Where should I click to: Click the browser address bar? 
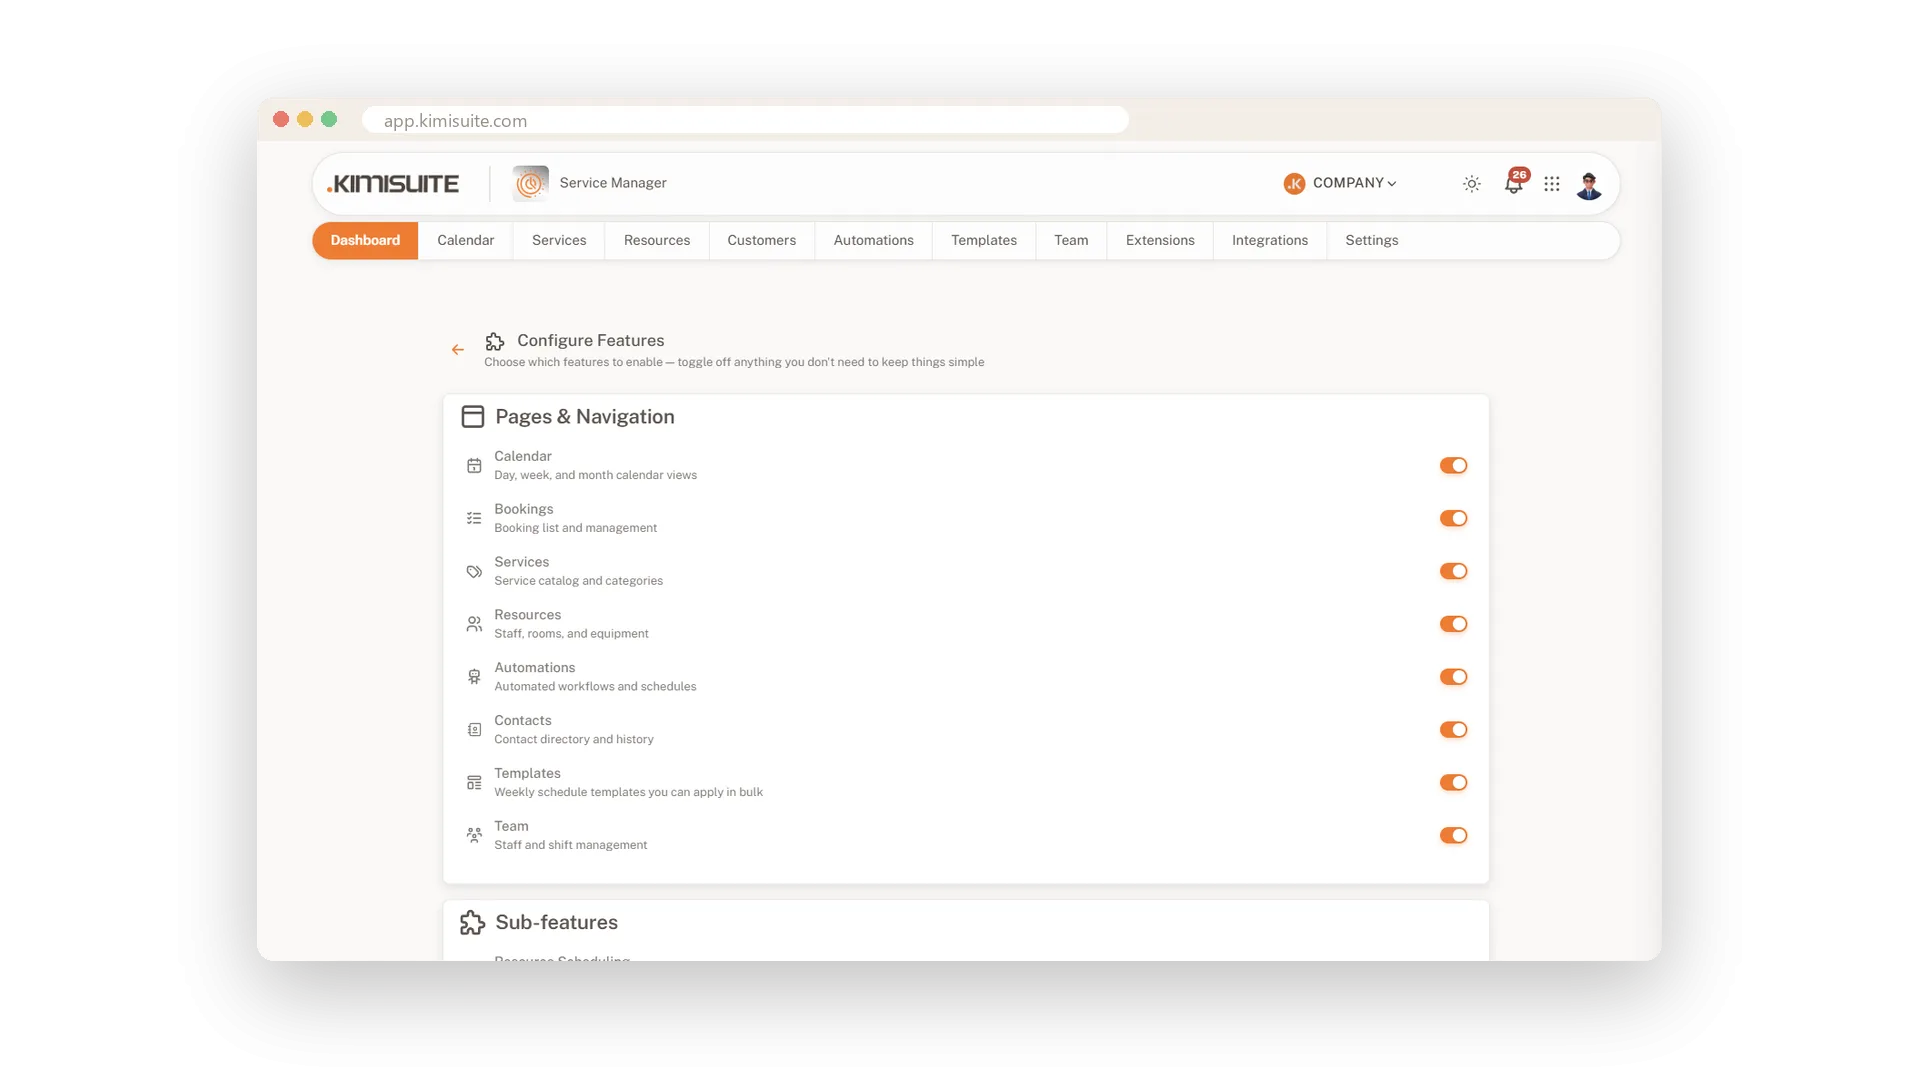(745, 120)
